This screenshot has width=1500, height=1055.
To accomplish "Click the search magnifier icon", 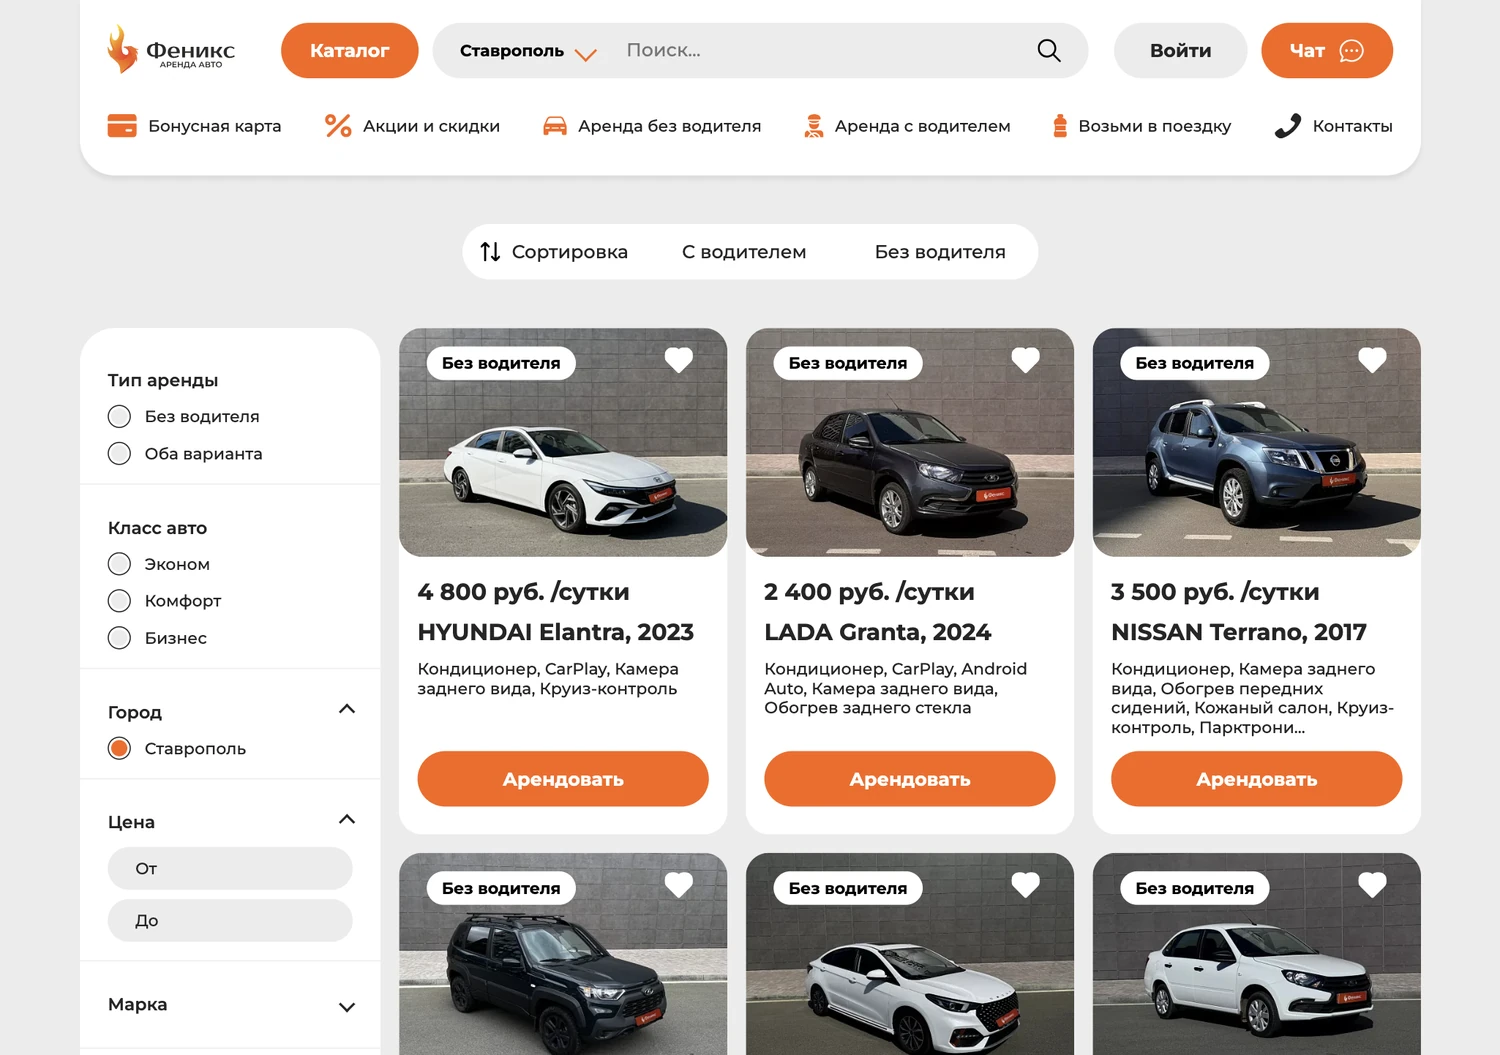I will 1048,50.
